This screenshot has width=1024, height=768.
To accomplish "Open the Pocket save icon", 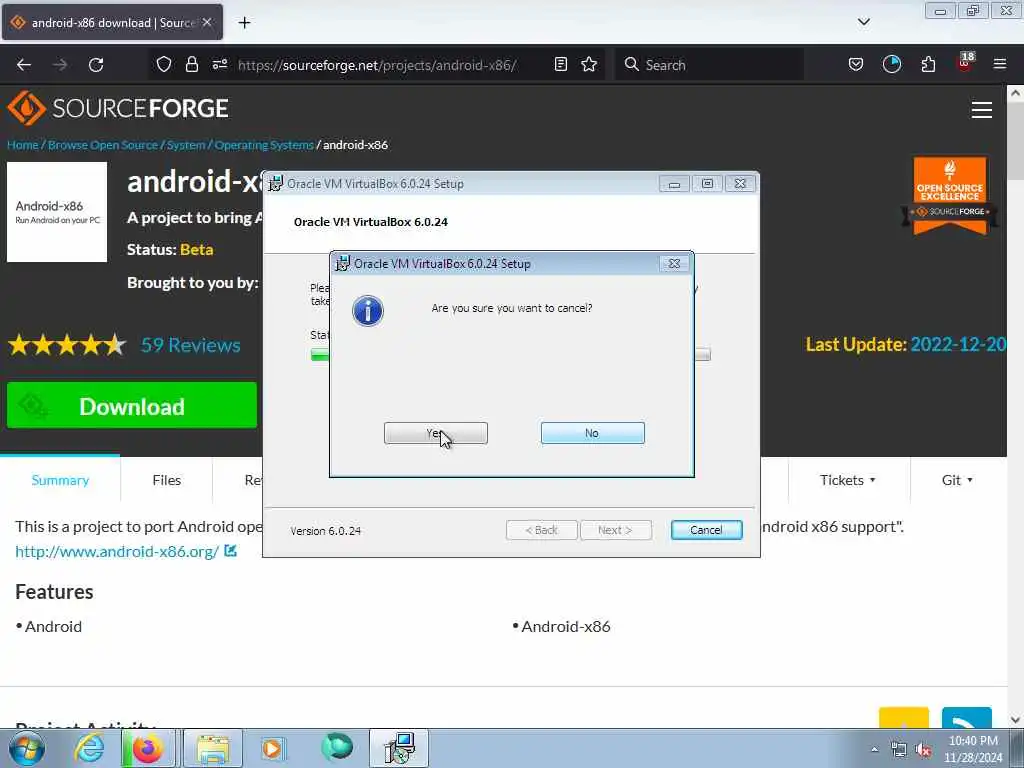I will click(x=856, y=64).
